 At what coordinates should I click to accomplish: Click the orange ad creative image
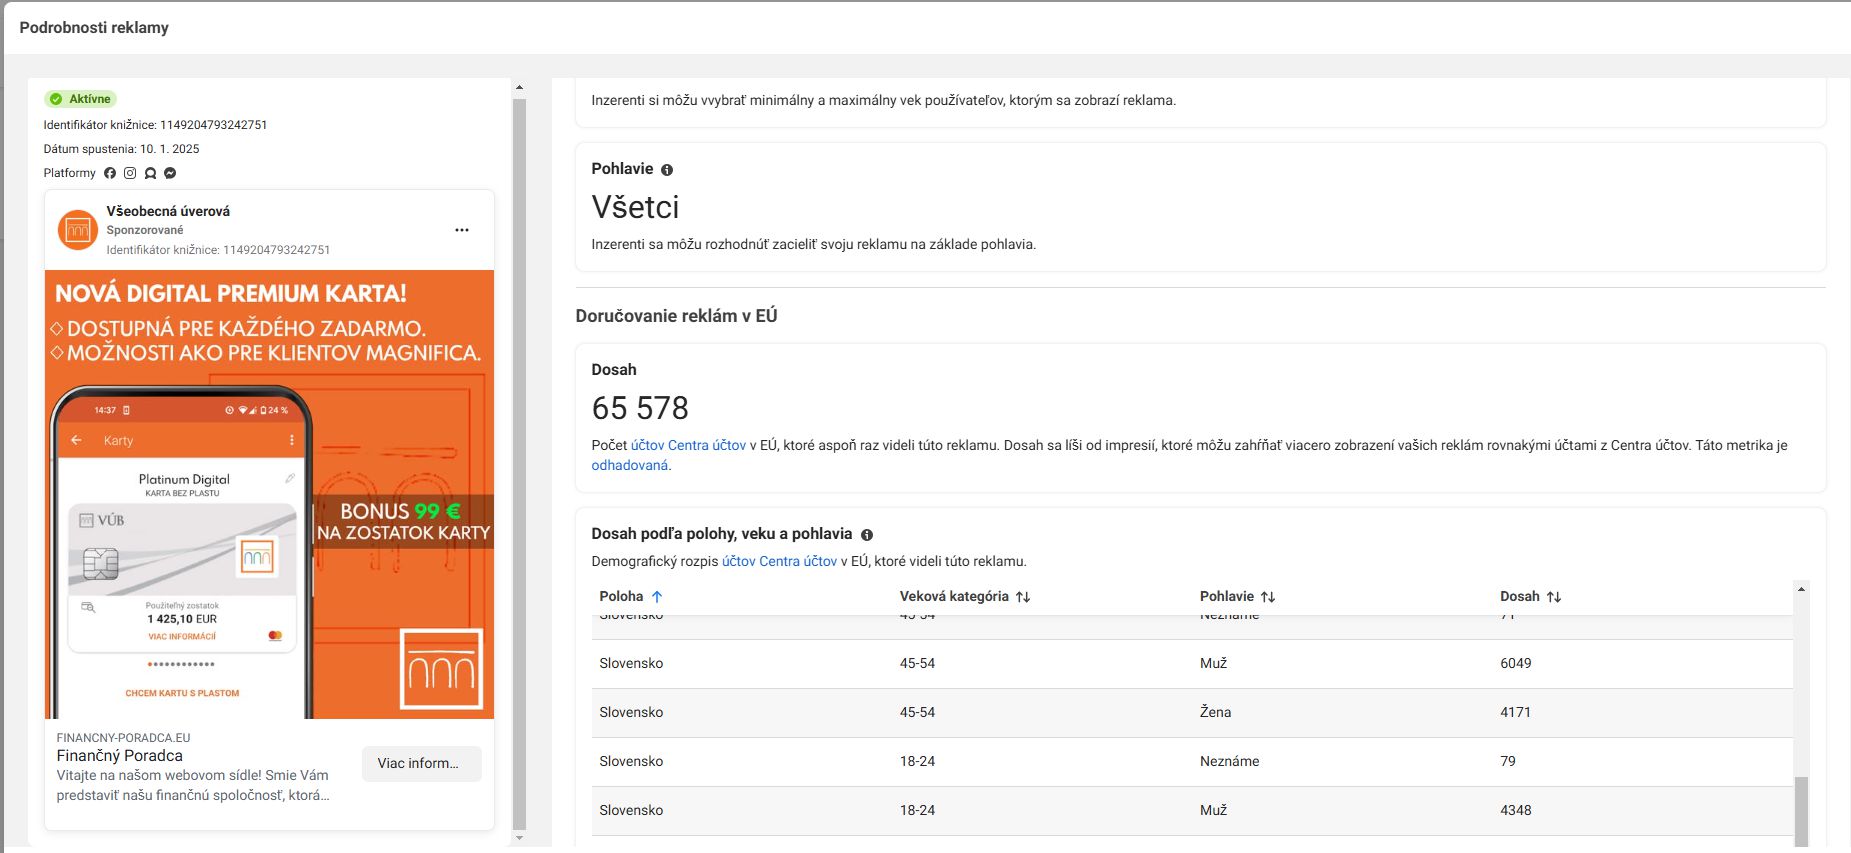click(269, 494)
